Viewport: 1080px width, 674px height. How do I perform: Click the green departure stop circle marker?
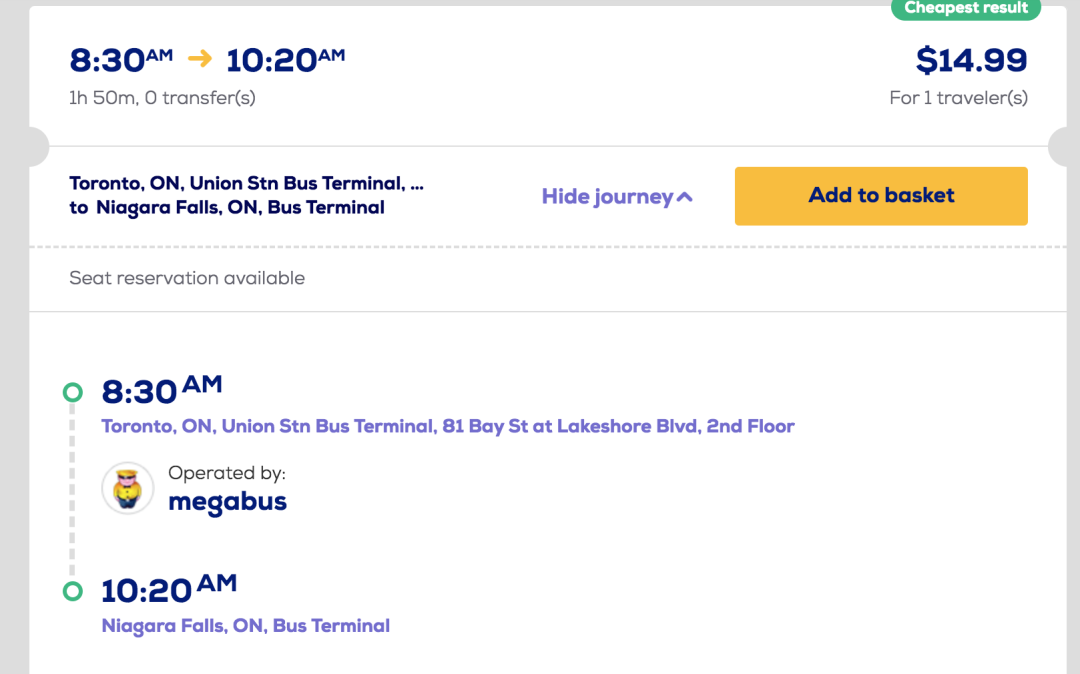[x=72, y=392]
